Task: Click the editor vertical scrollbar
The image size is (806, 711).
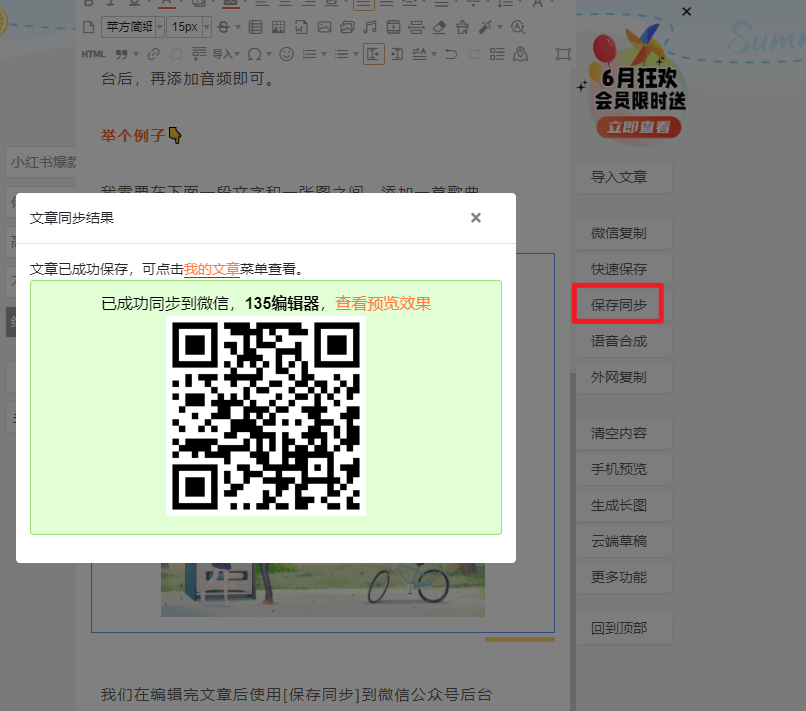Action: (573, 540)
